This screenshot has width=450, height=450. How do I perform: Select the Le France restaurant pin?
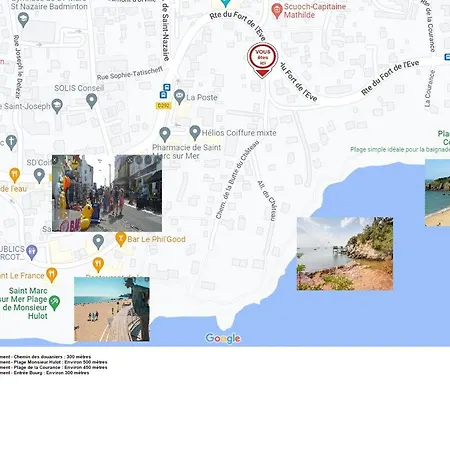(51, 275)
